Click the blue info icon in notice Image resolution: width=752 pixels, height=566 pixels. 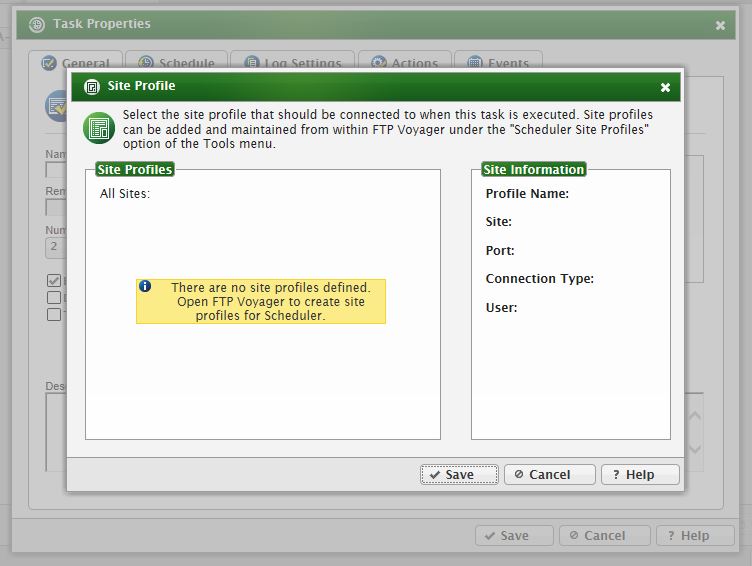[x=145, y=286]
